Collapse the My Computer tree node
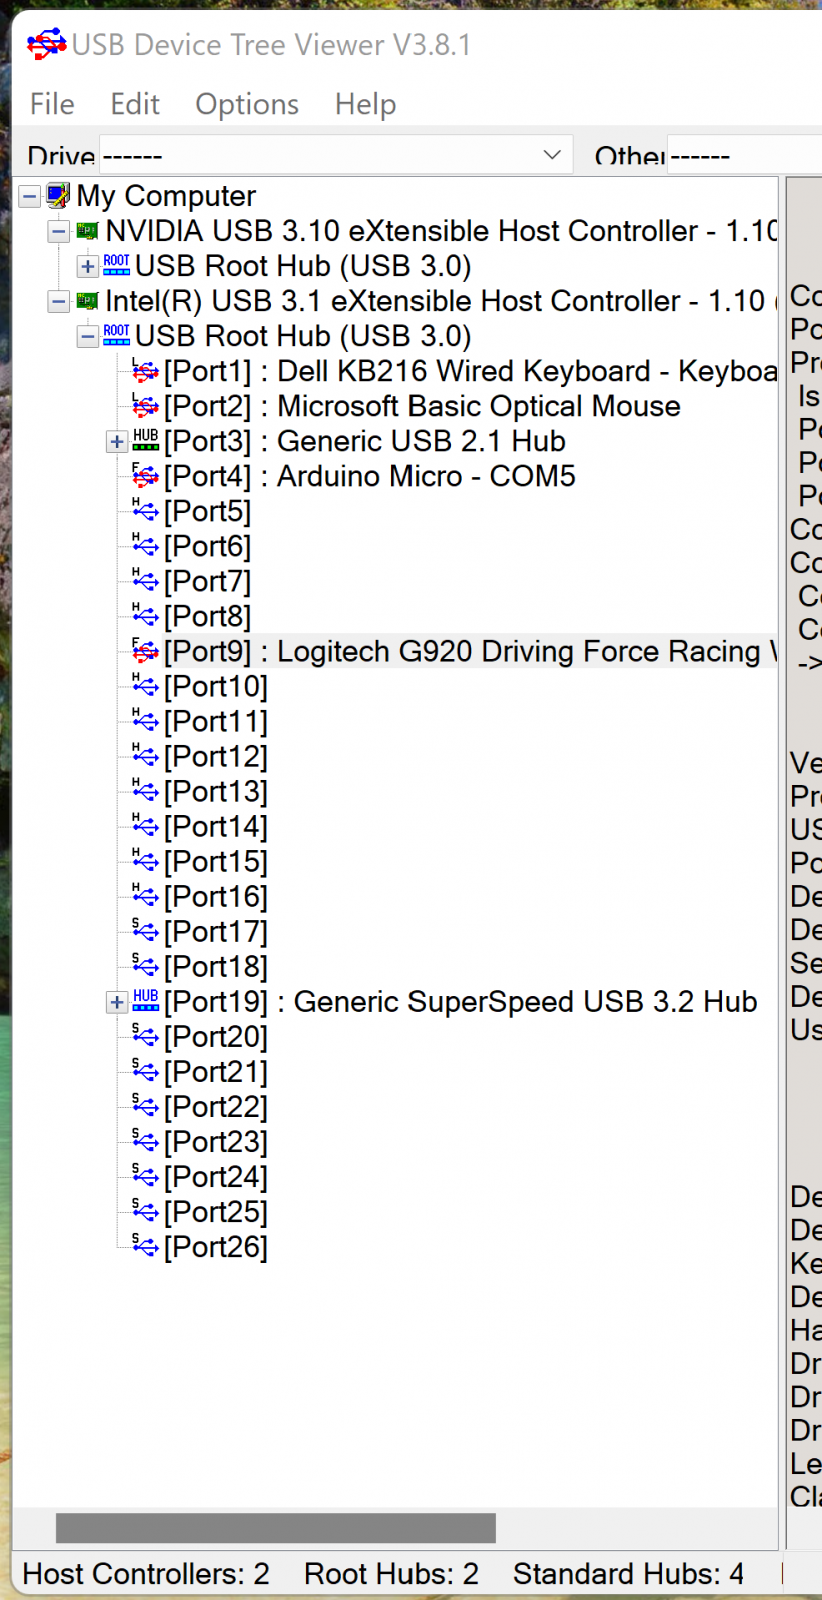 point(30,196)
